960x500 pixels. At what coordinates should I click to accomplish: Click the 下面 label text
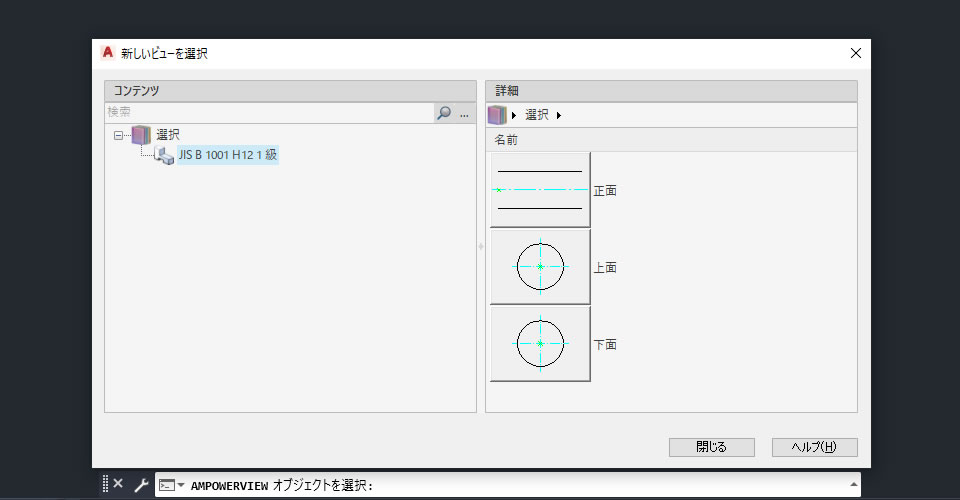coord(605,345)
